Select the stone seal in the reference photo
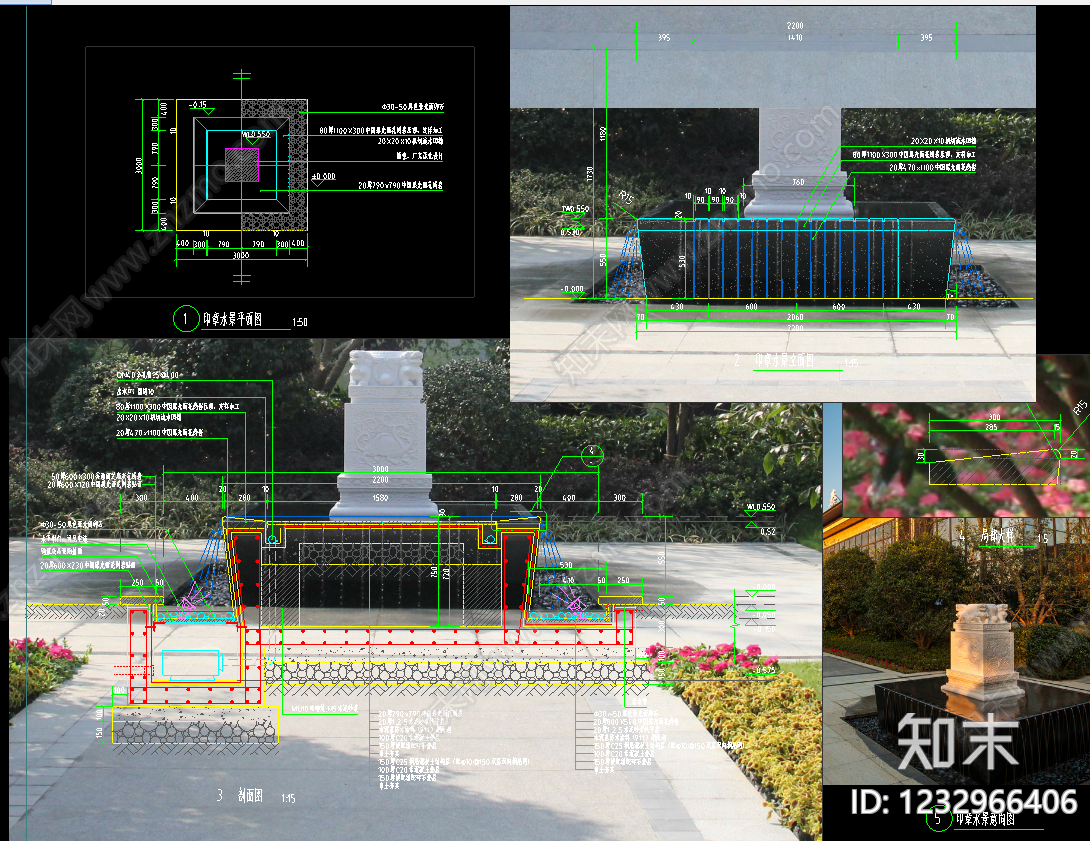This screenshot has width=1090, height=841. (982, 651)
